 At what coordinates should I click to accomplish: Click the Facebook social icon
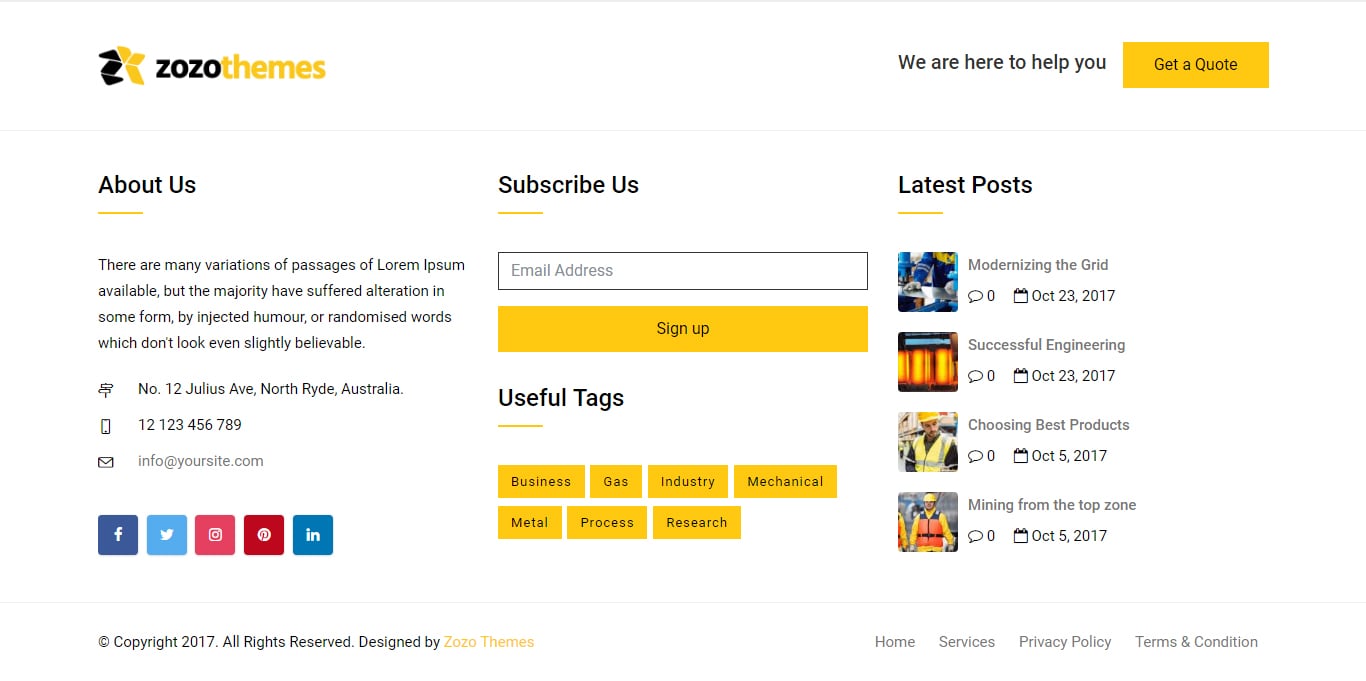click(x=117, y=535)
